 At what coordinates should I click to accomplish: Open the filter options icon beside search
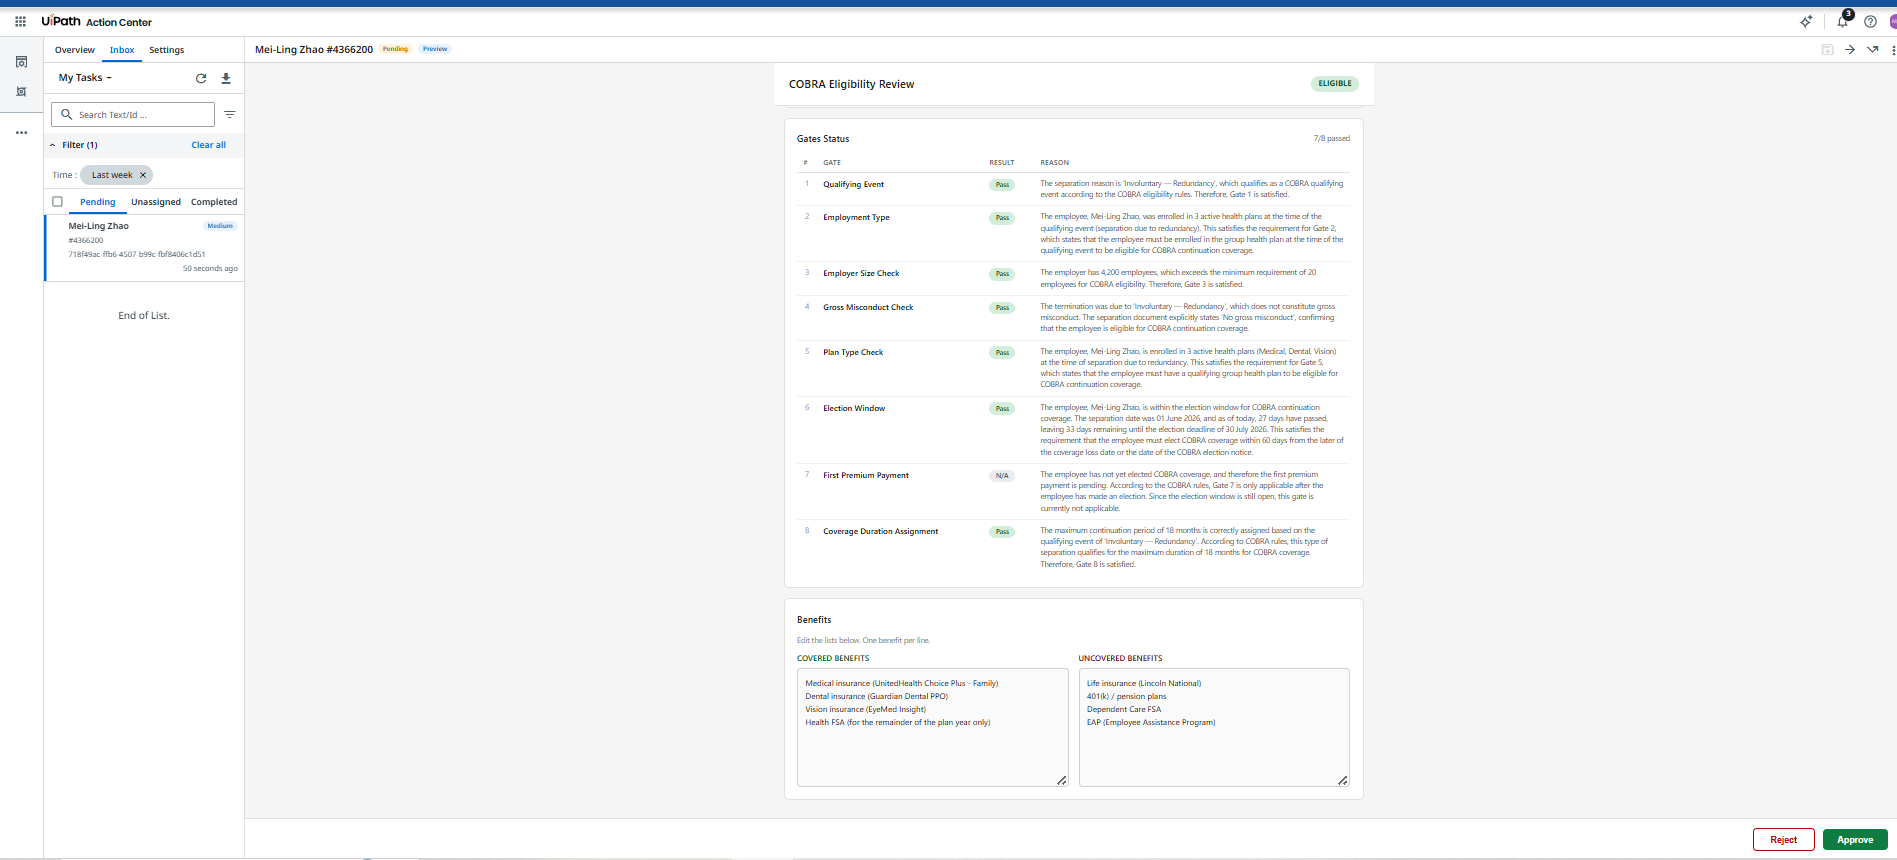(x=230, y=115)
